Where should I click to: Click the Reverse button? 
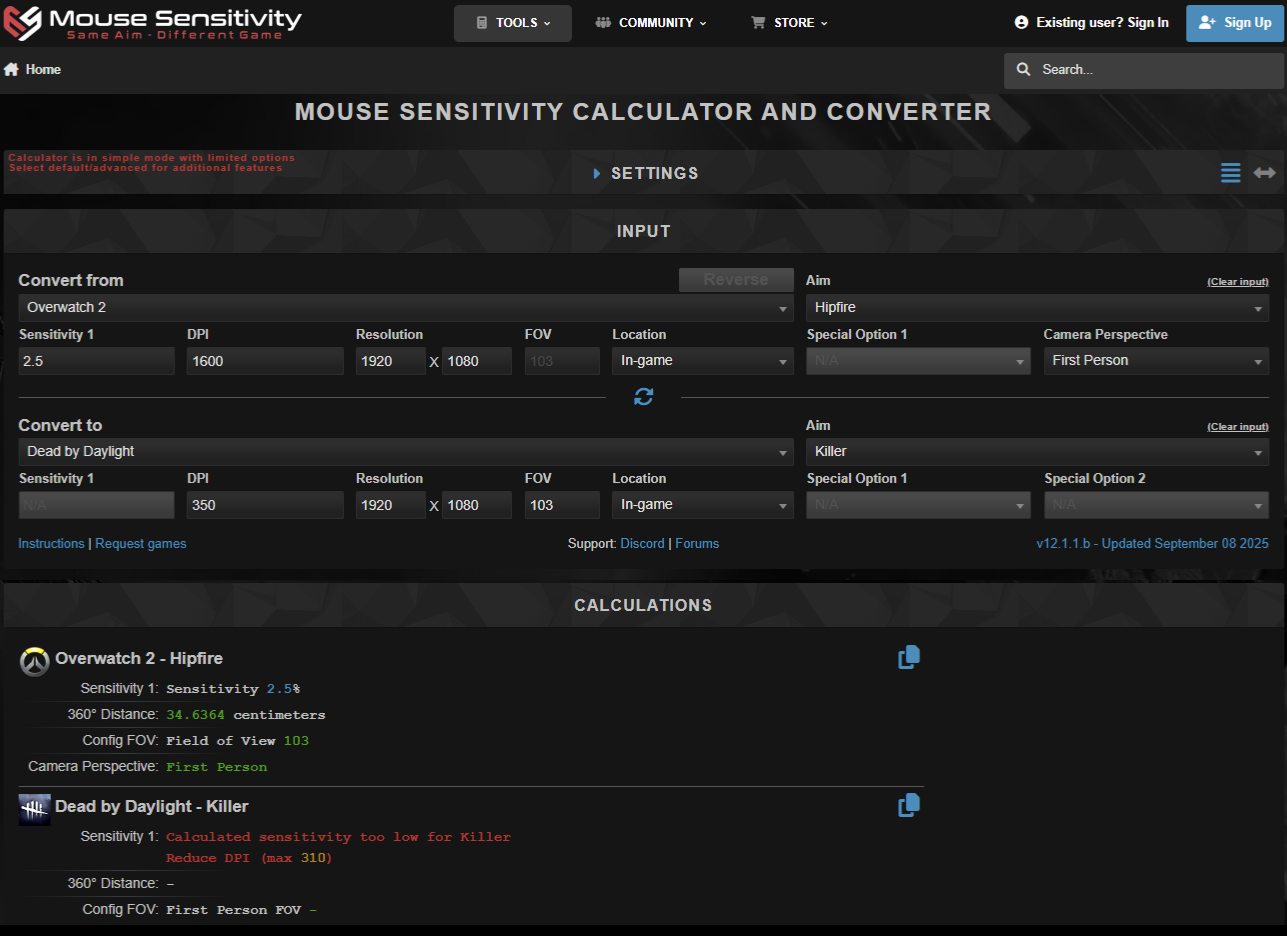coord(736,280)
